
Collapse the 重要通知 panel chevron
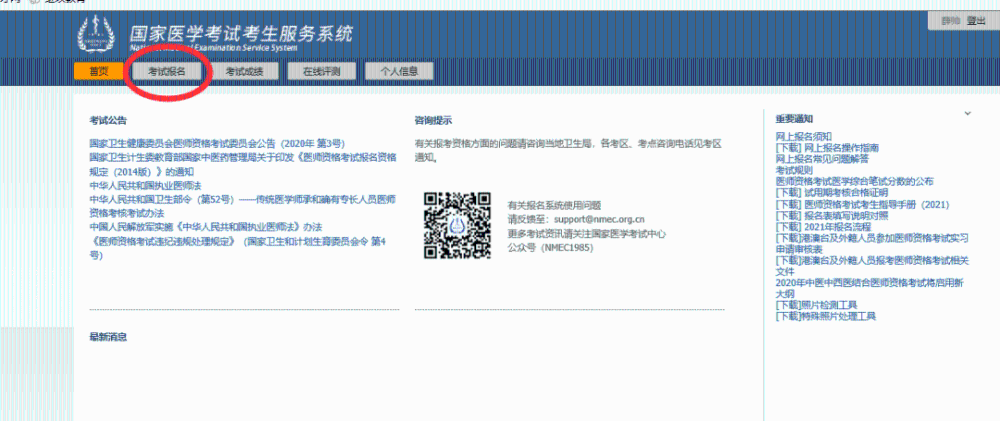pyautogui.click(x=967, y=114)
